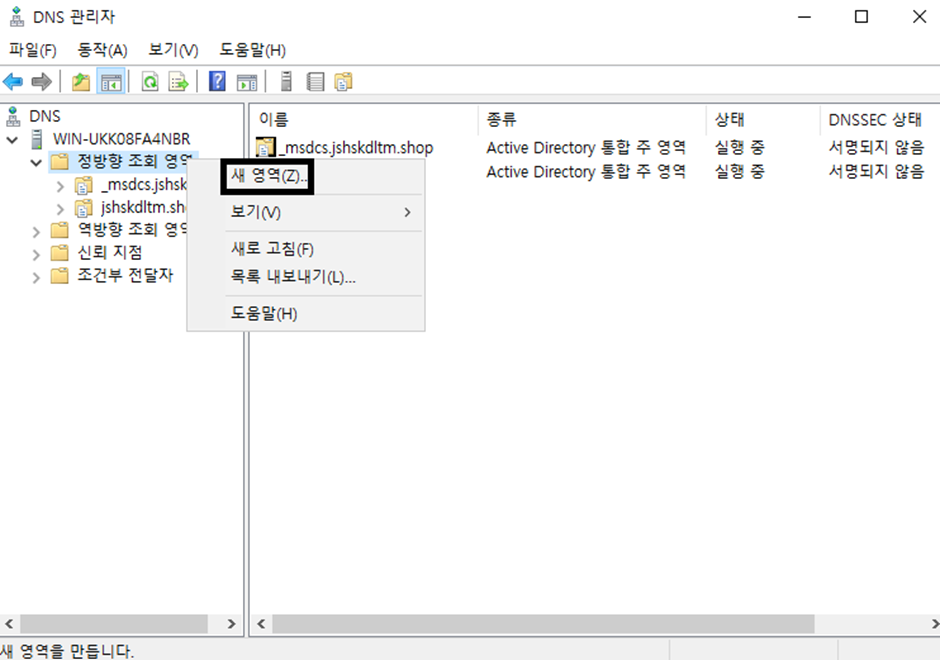The image size is (940, 660).
Task: Open Help via the blue question-mark icon
Action: [x=217, y=82]
